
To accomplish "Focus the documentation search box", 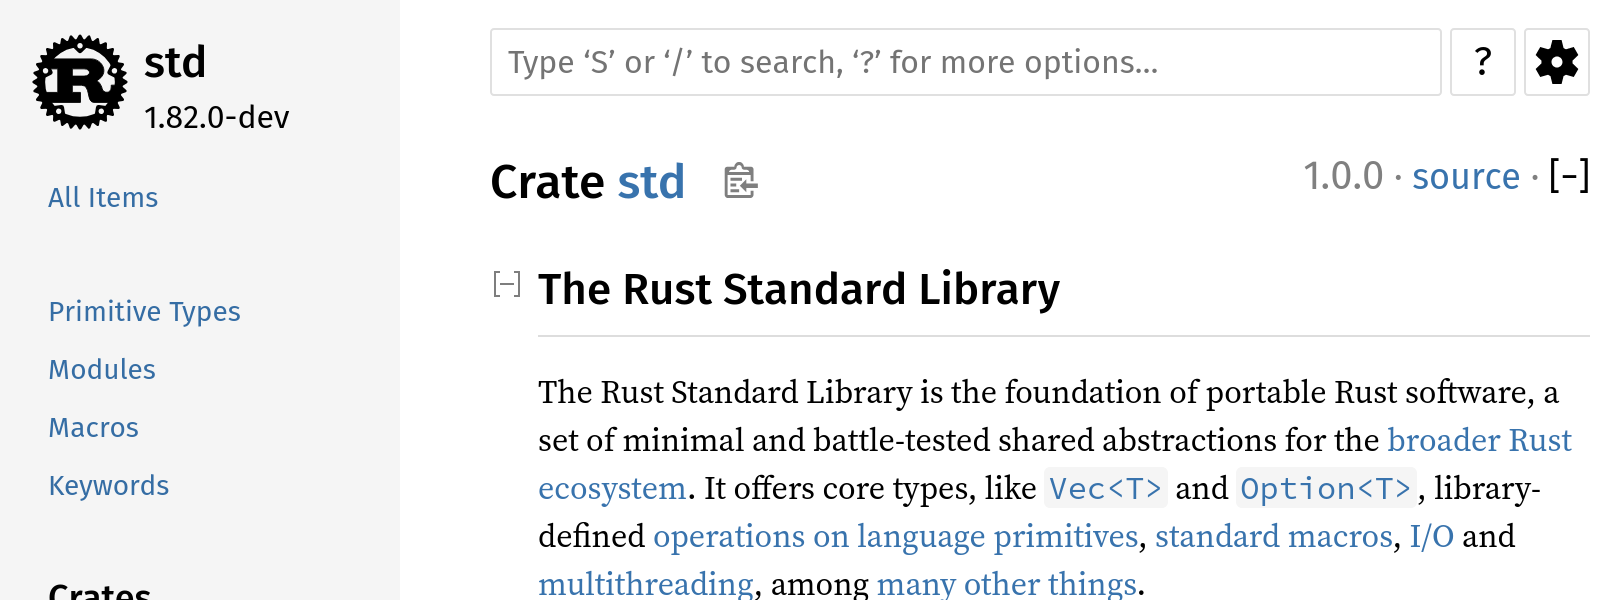I will click(965, 62).
